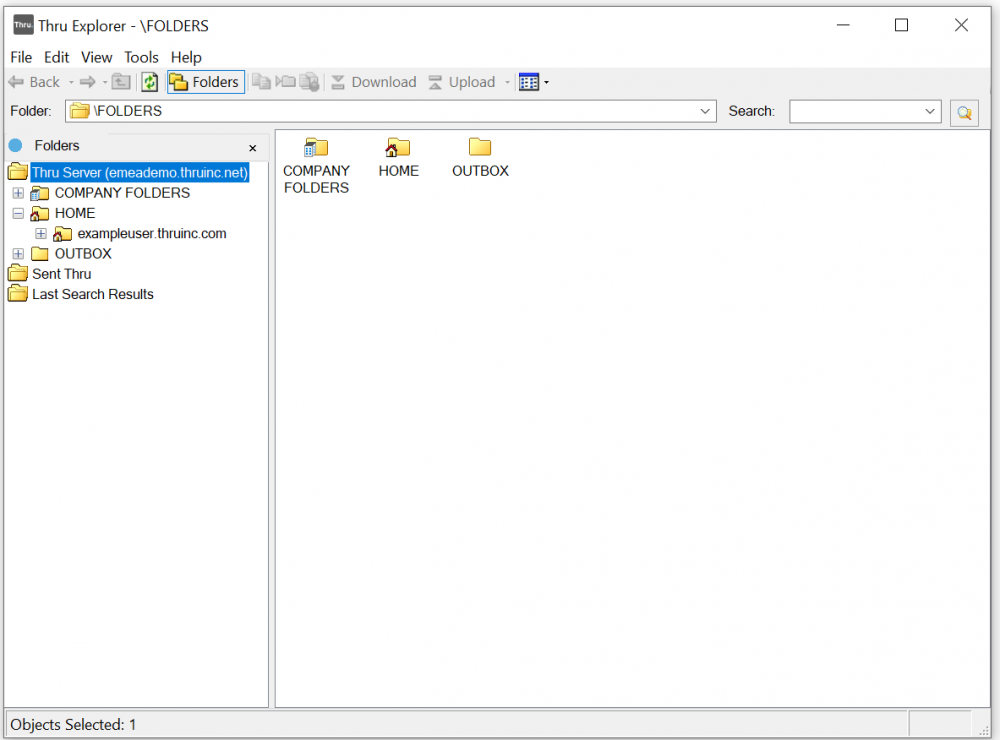This screenshot has width=1000, height=740.
Task: Collapse the HOME tree node
Action: [18, 213]
